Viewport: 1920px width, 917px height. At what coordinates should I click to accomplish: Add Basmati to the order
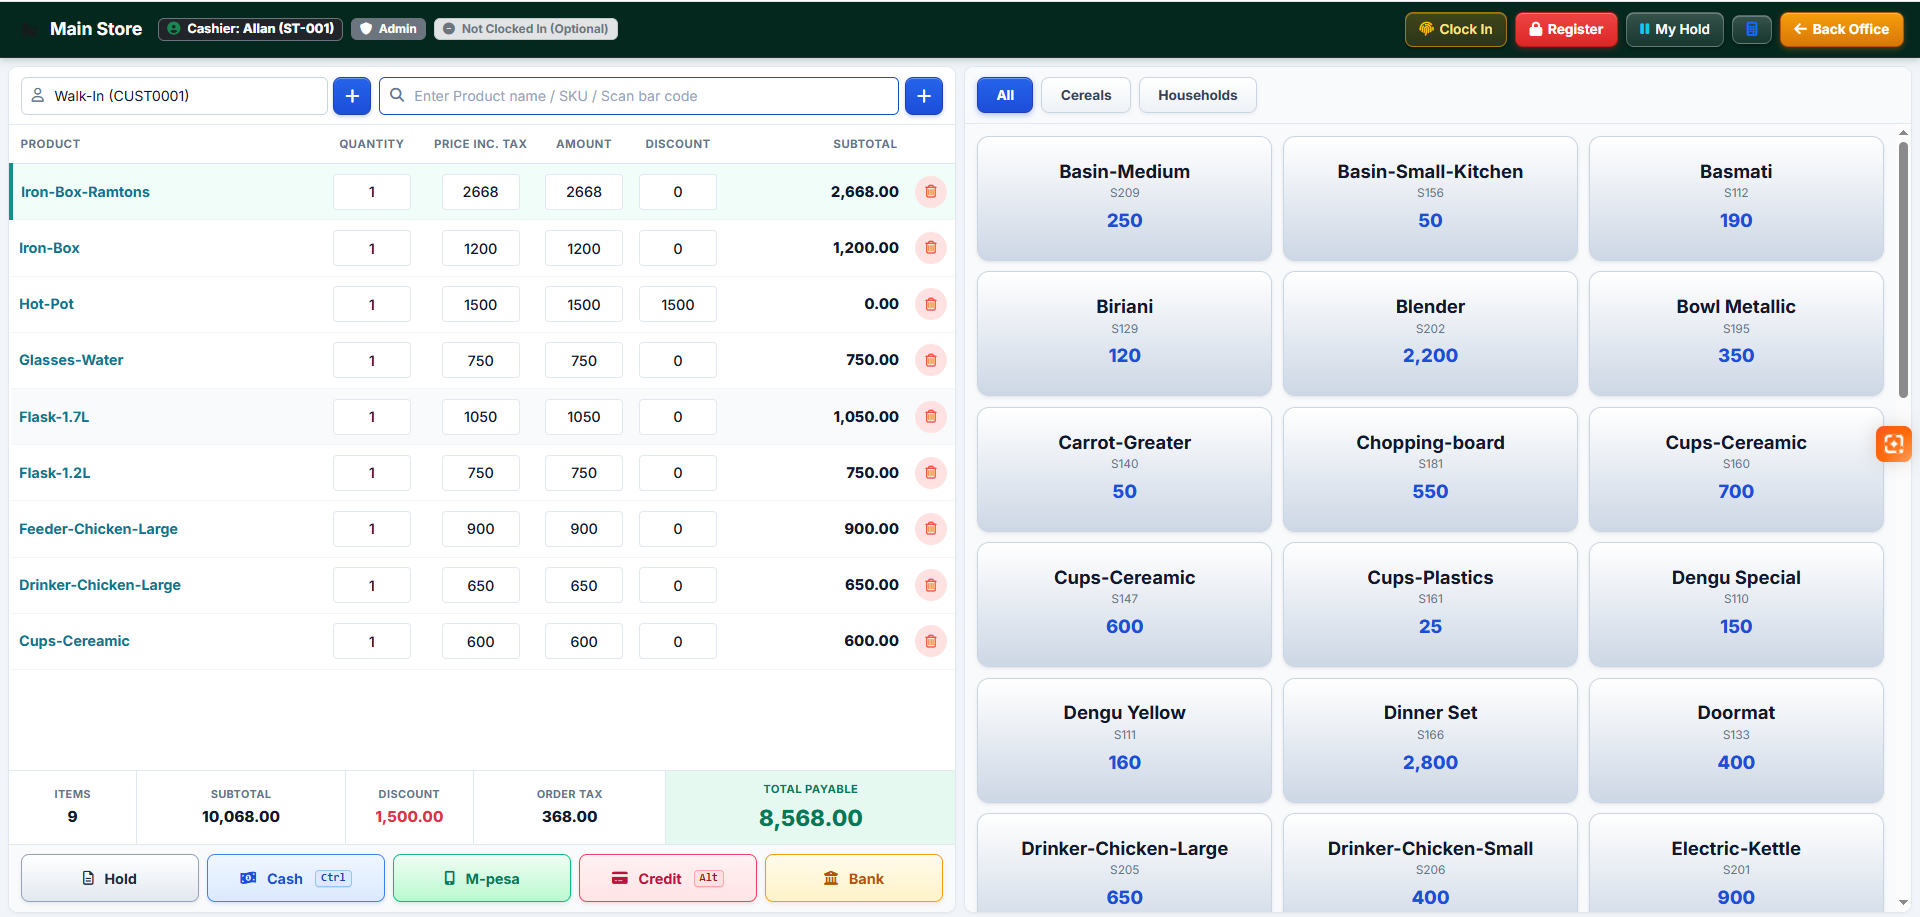(1736, 198)
